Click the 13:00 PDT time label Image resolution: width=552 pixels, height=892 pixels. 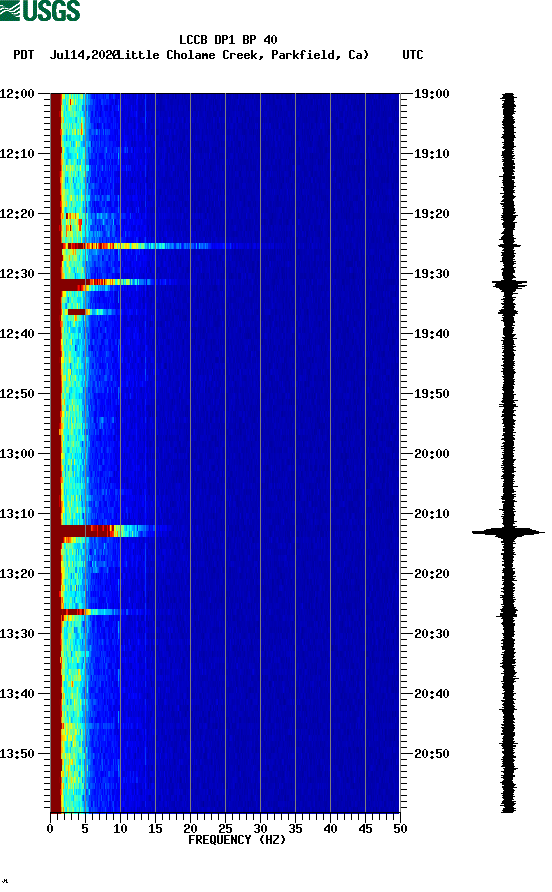click(x=17, y=454)
